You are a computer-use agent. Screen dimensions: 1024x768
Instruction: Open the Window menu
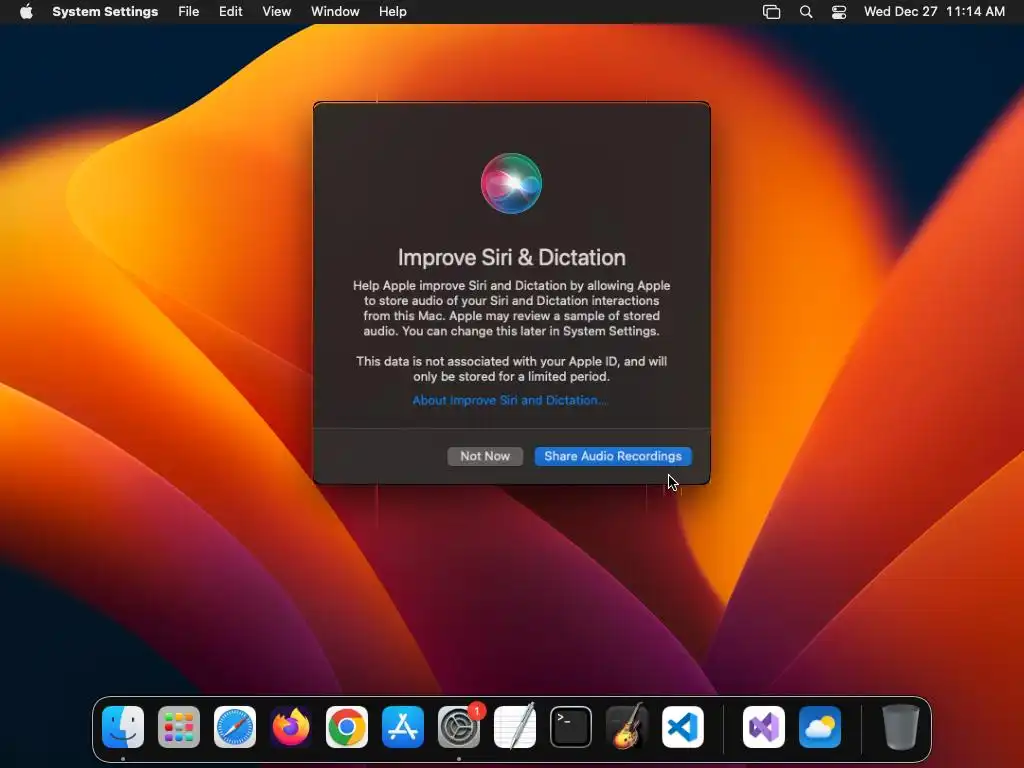coord(335,12)
